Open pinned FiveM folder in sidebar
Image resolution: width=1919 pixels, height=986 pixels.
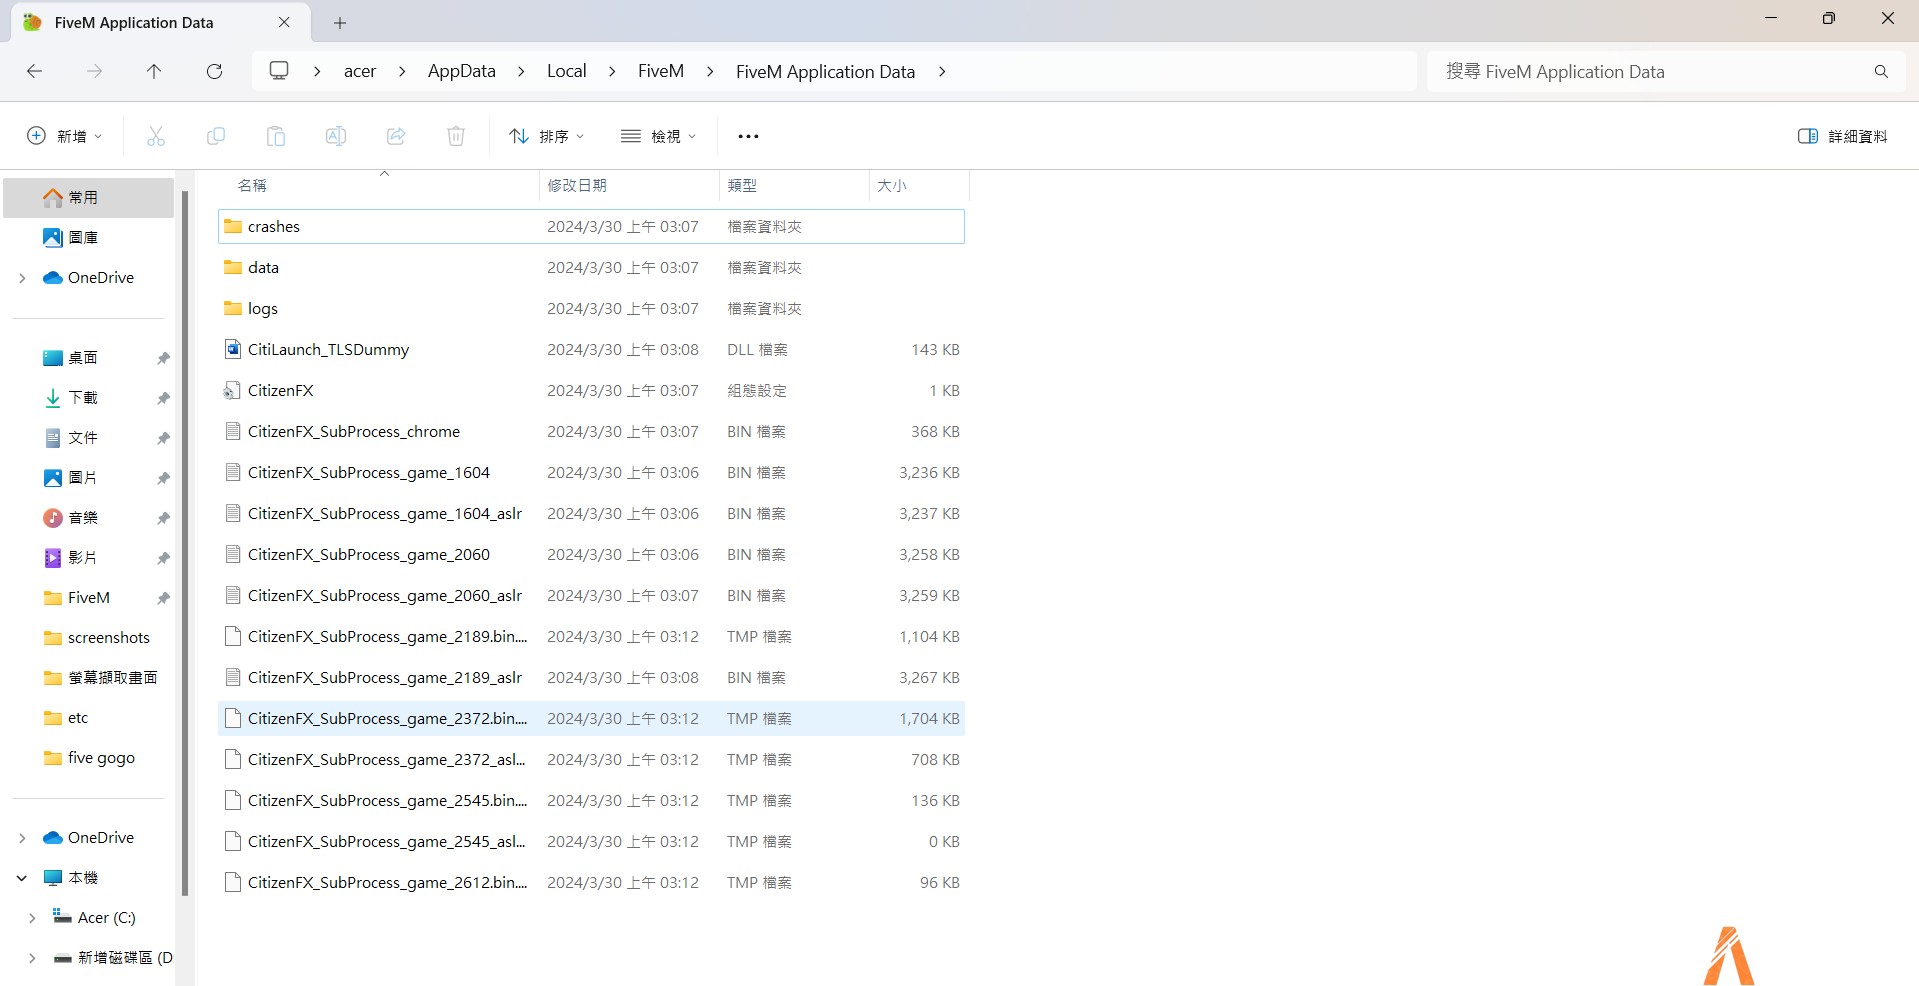click(x=89, y=598)
